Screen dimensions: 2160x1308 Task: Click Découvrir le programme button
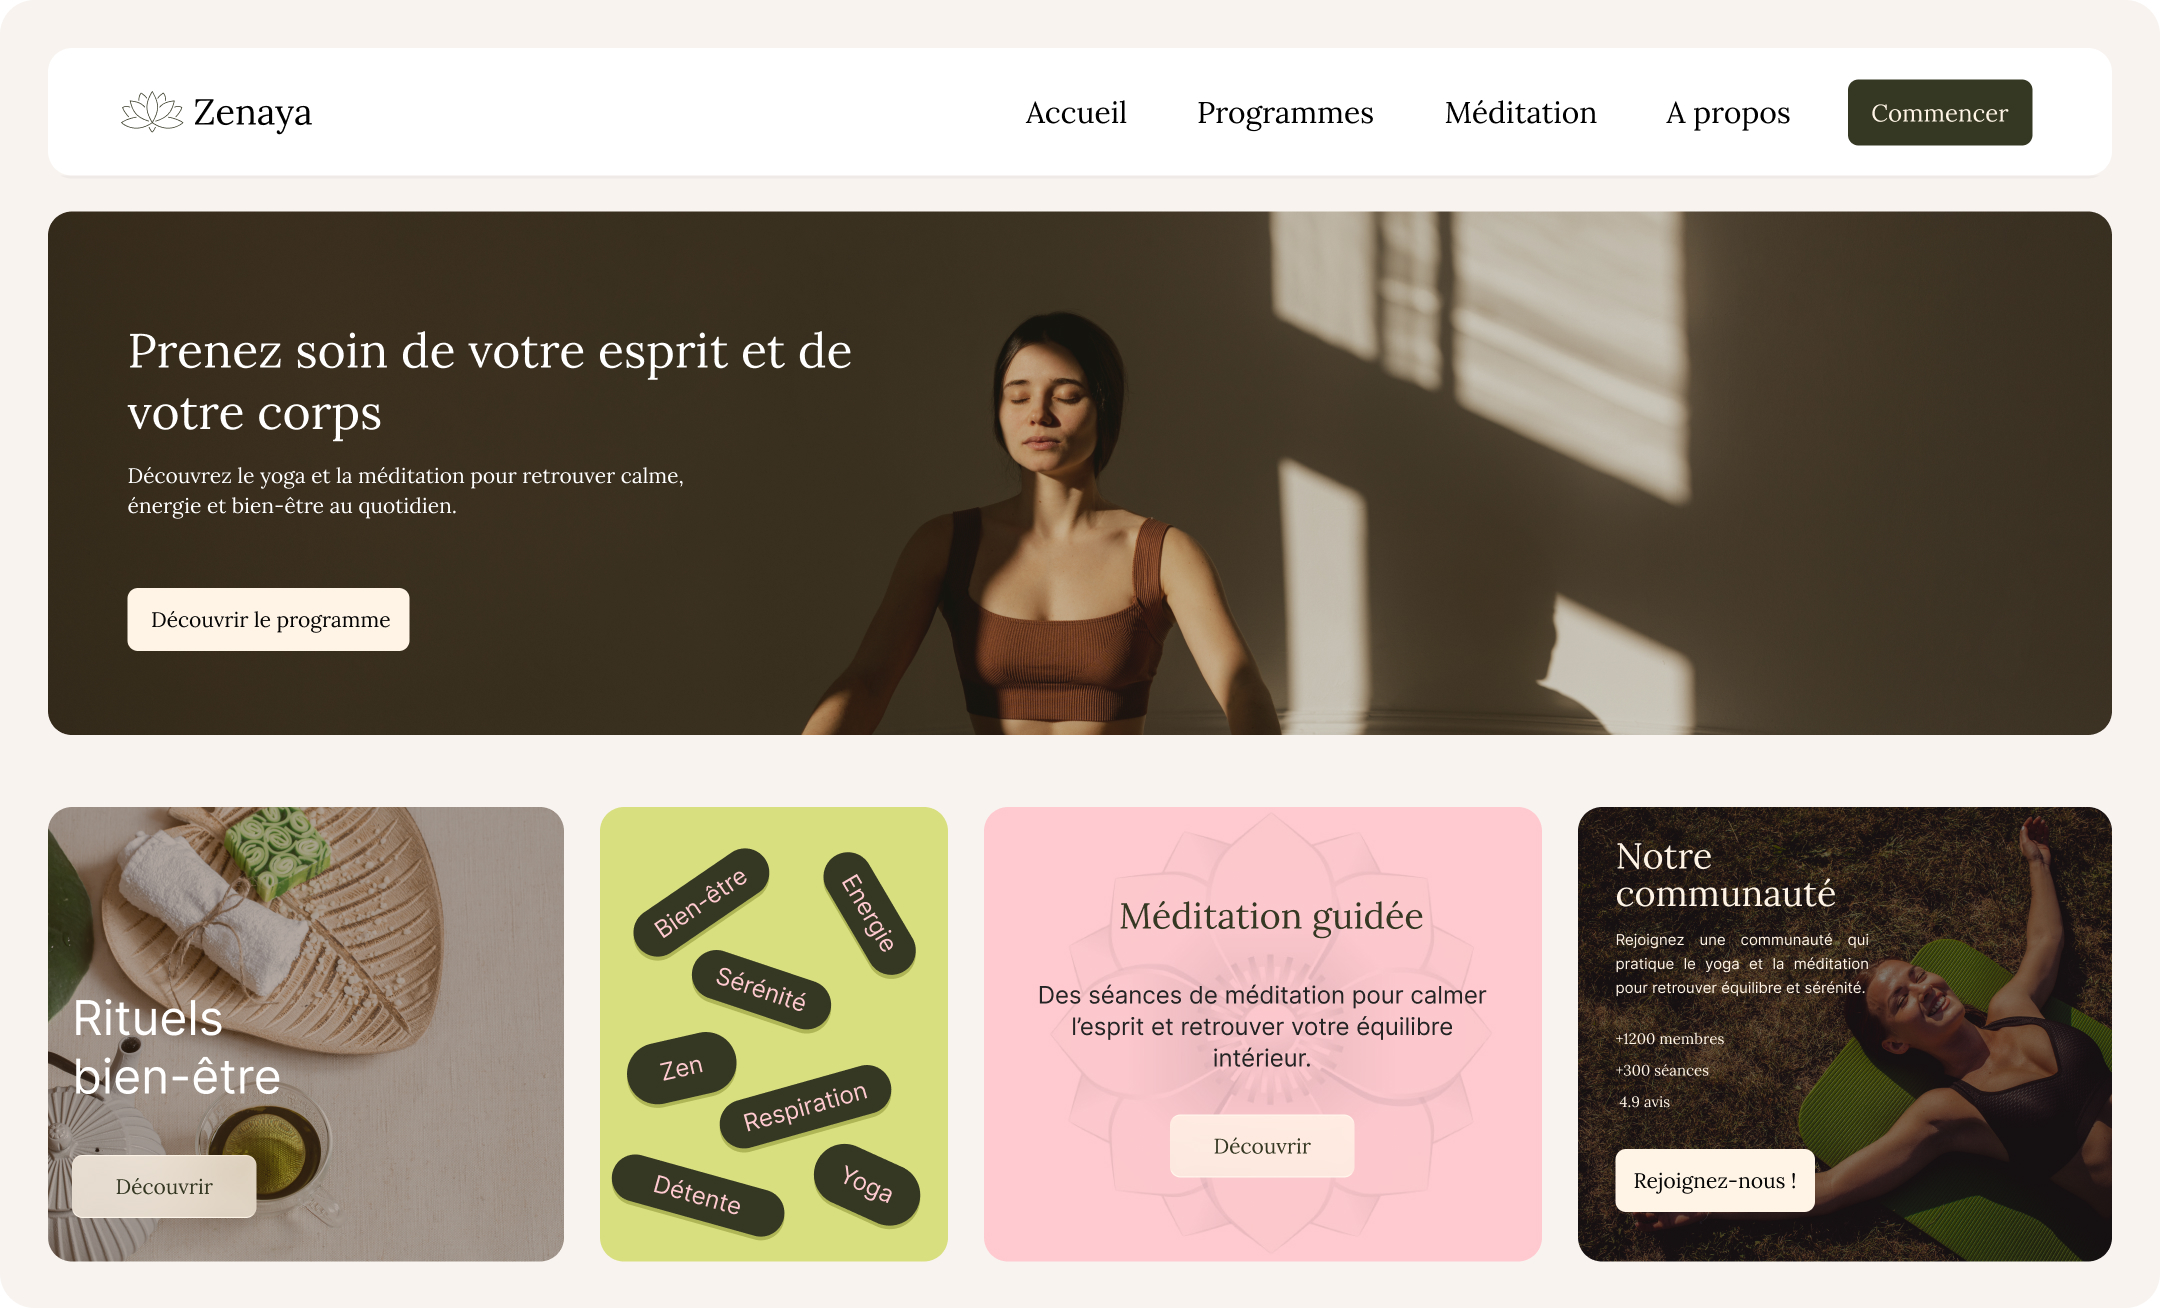coord(268,620)
